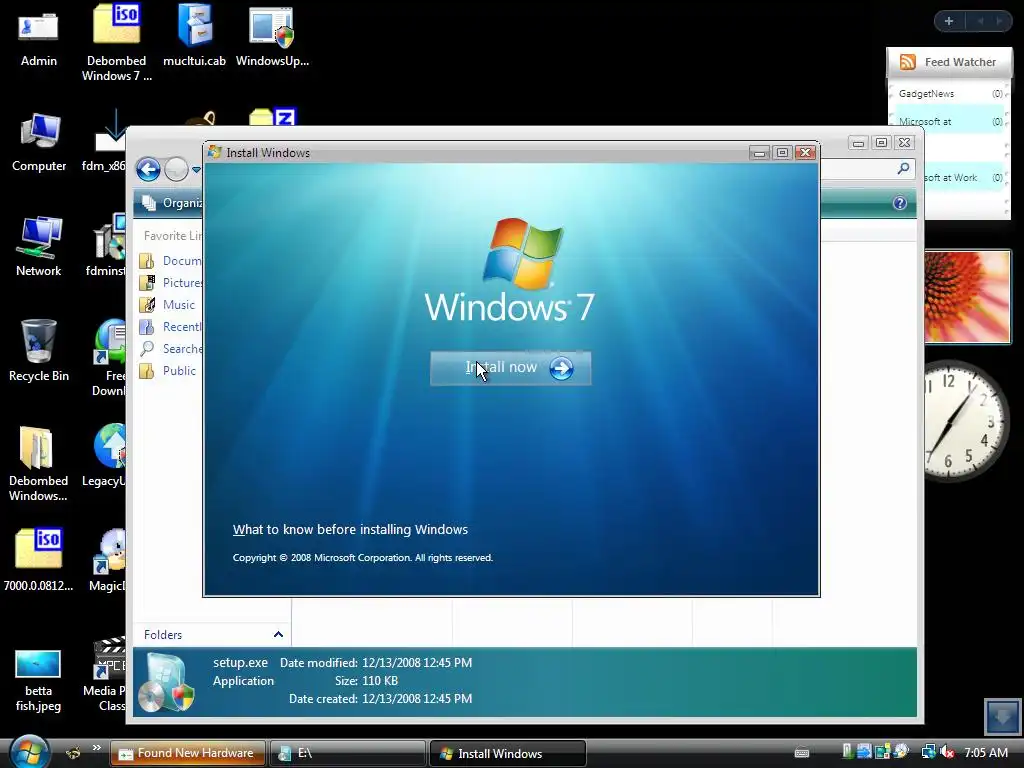
Task: Click previous gadget page arrow in sidebar
Action: pos(980,22)
